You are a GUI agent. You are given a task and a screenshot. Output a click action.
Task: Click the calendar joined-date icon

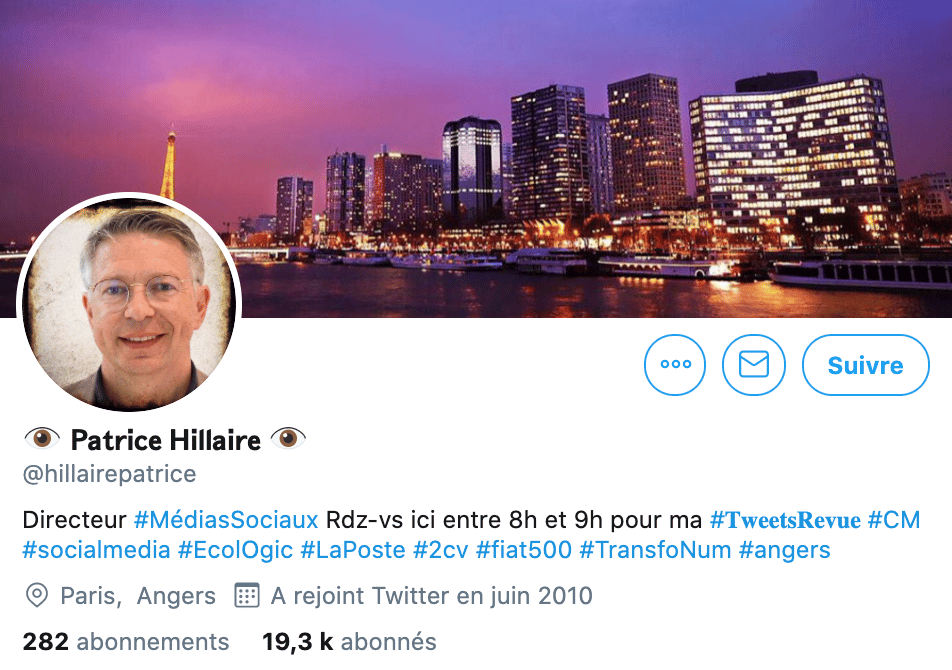[x=246, y=595]
